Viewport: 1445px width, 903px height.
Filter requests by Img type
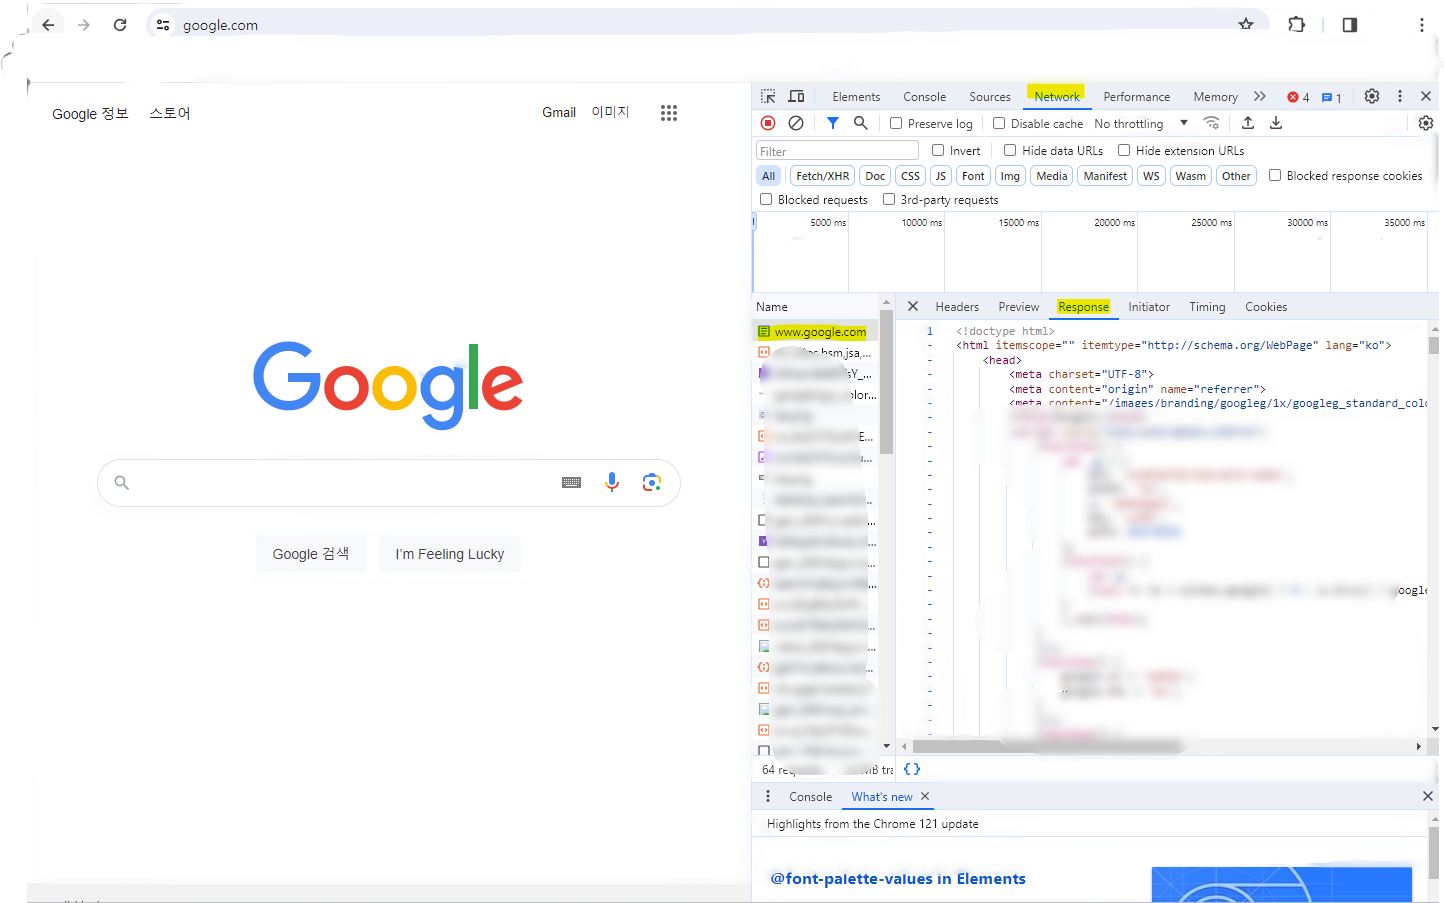coord(1010,176)
